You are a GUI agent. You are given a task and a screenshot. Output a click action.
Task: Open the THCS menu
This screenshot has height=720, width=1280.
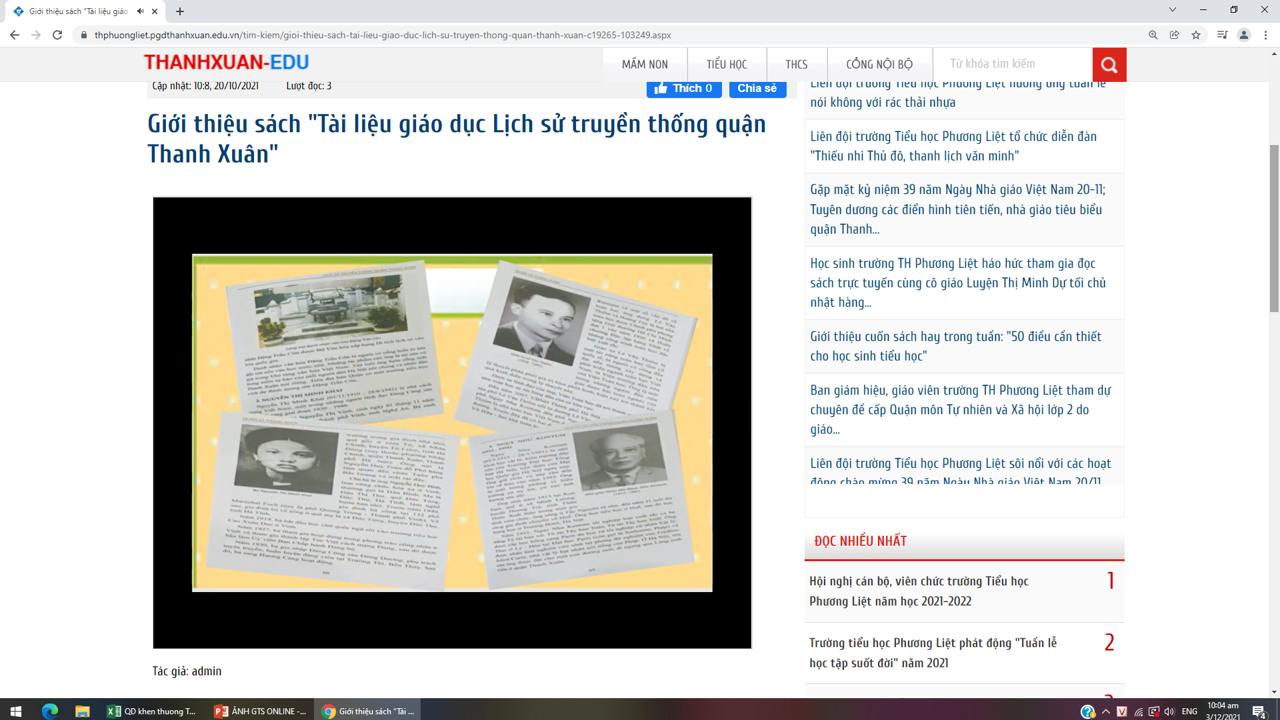[797, 64]
